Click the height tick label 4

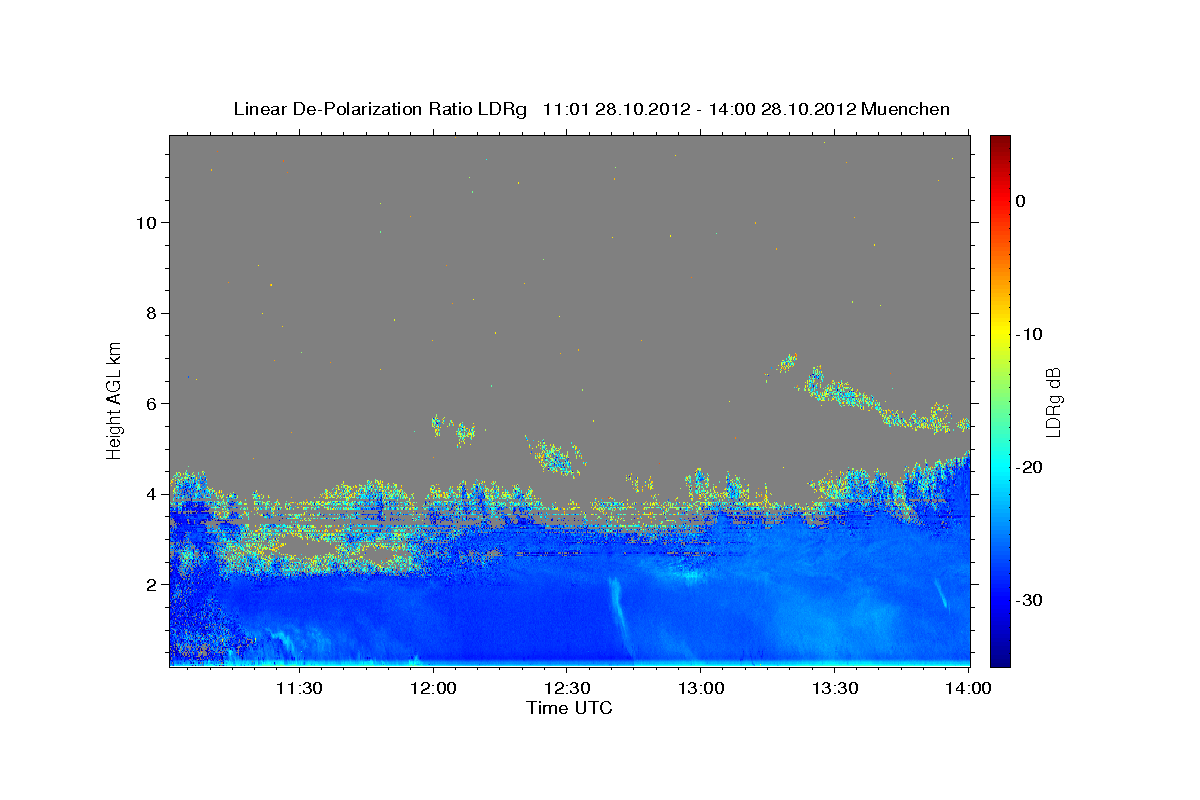pyautogui.click(x=152, y=494)
